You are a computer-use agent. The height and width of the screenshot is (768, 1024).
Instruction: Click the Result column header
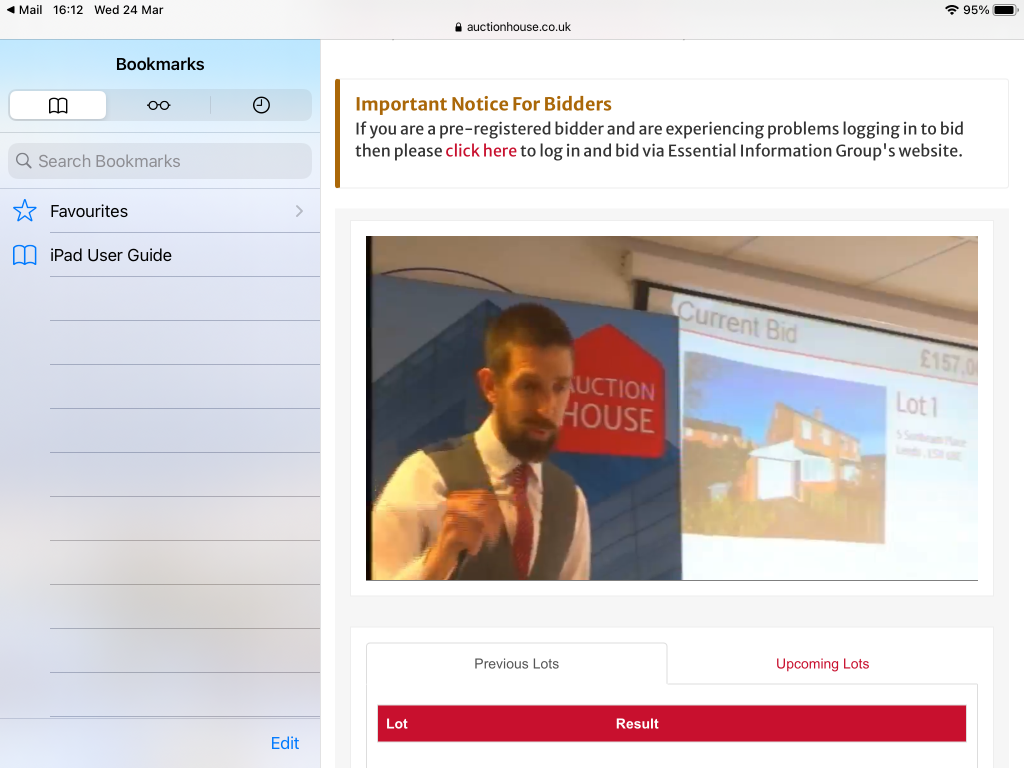point(637,724)
